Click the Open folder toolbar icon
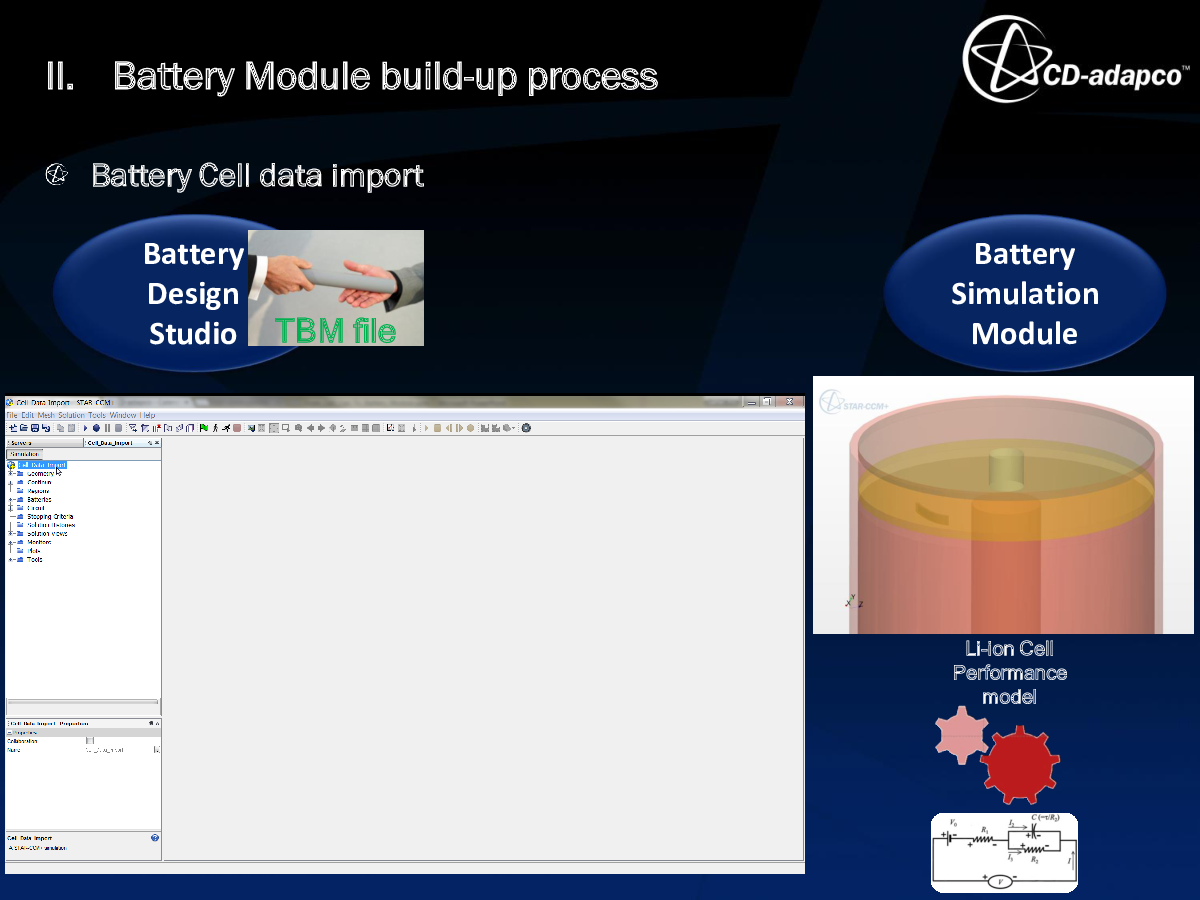1200x900 pixels. pos(23,428)
